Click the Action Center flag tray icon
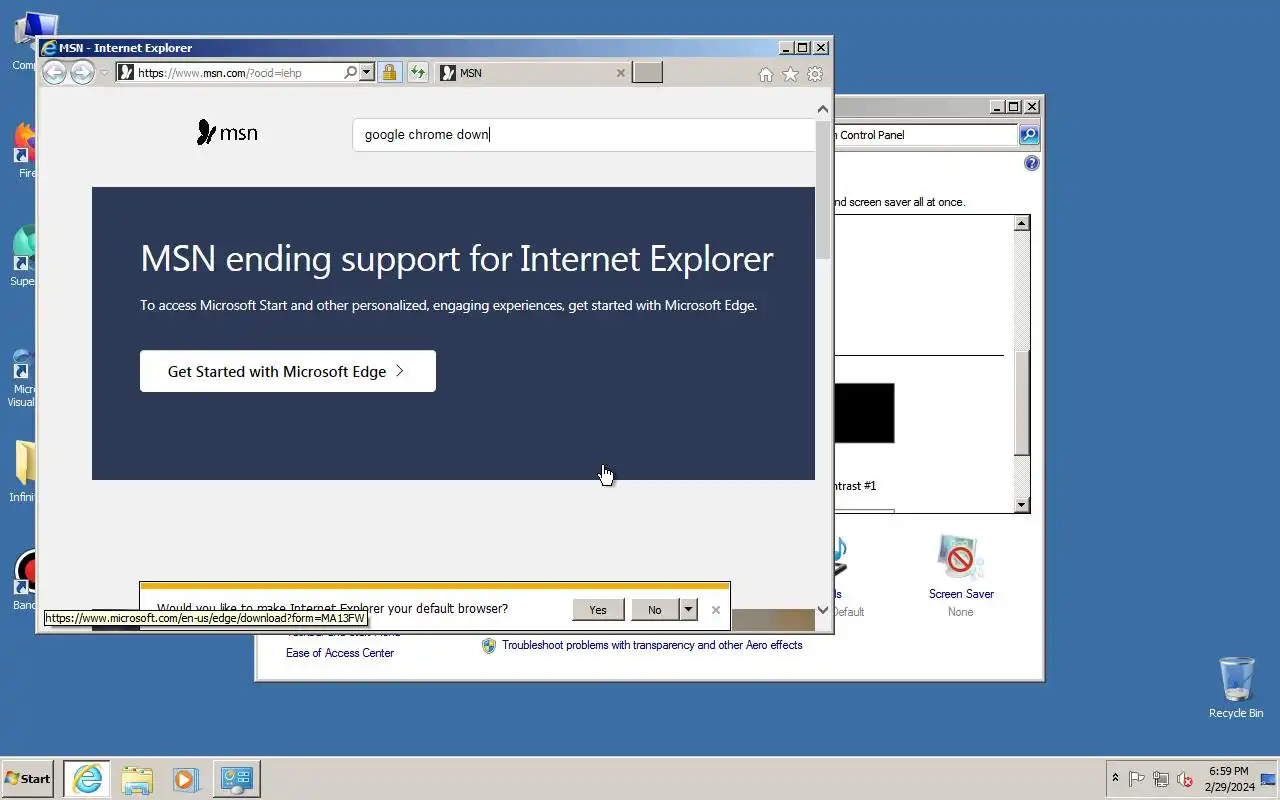 coord(1137,779)
